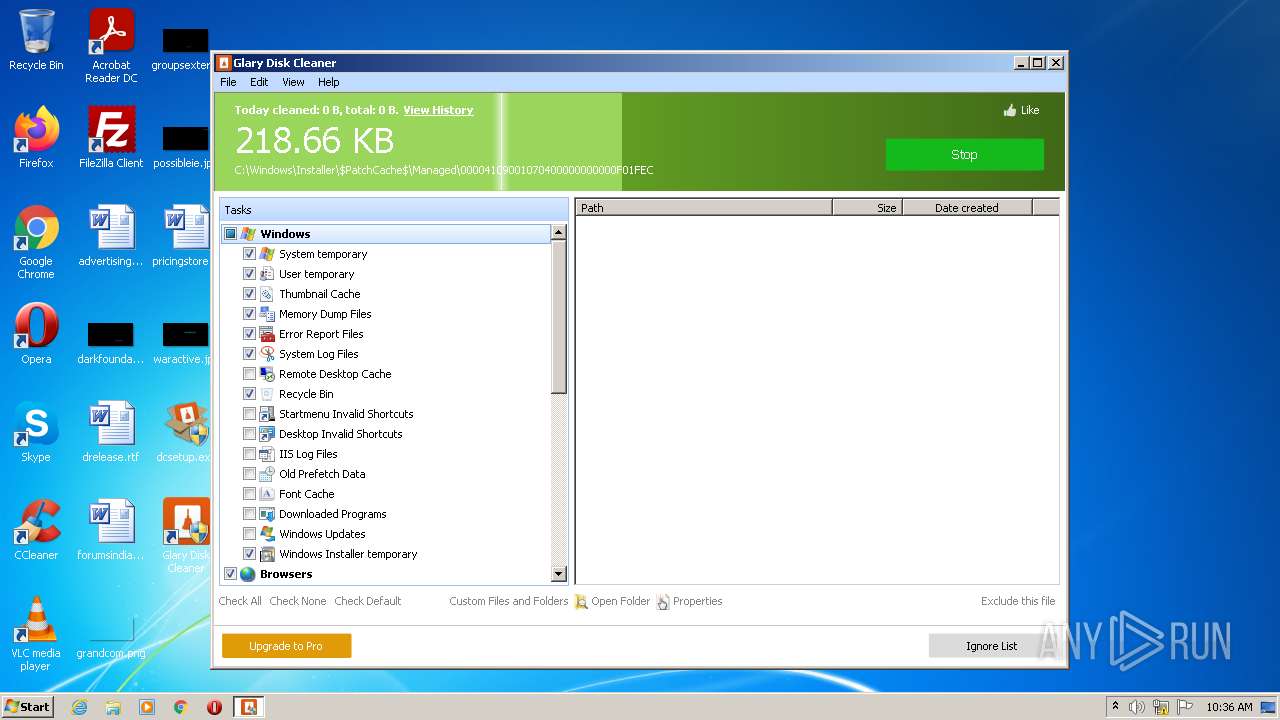The image size is (1280, 720).
Task: Open the View History link
Action: tap(438, 110)
